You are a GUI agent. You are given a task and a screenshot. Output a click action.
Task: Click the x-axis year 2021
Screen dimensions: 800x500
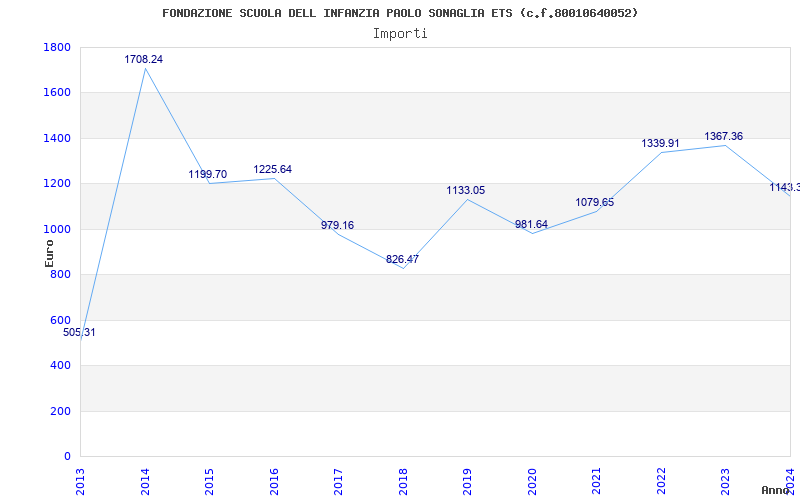pos(597,481)
